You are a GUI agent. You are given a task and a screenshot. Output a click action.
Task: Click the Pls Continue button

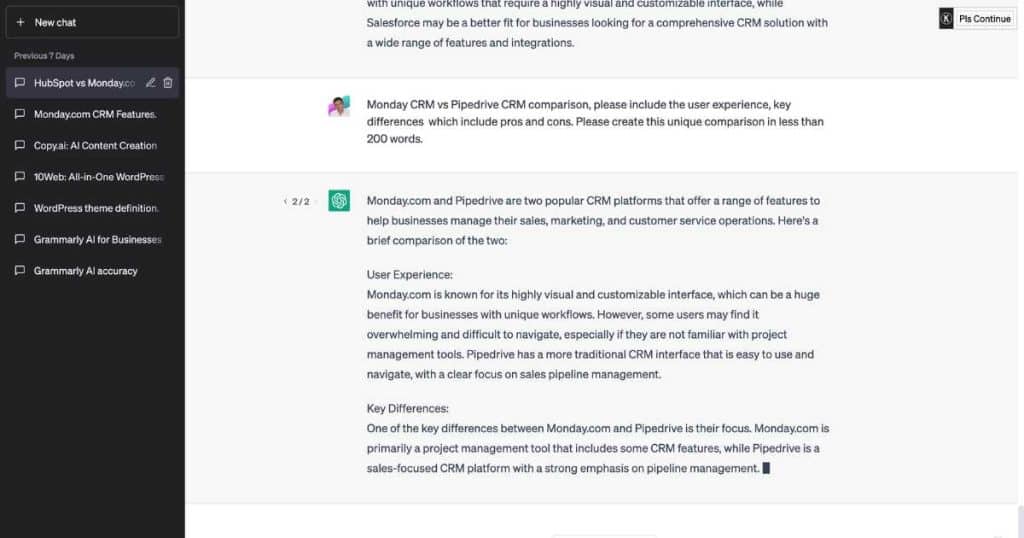click(x=984, y=19)
